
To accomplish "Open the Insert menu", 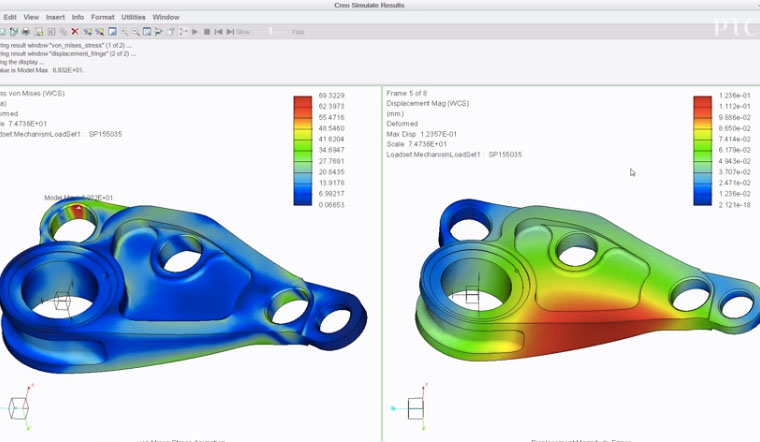I will point(55,17).
